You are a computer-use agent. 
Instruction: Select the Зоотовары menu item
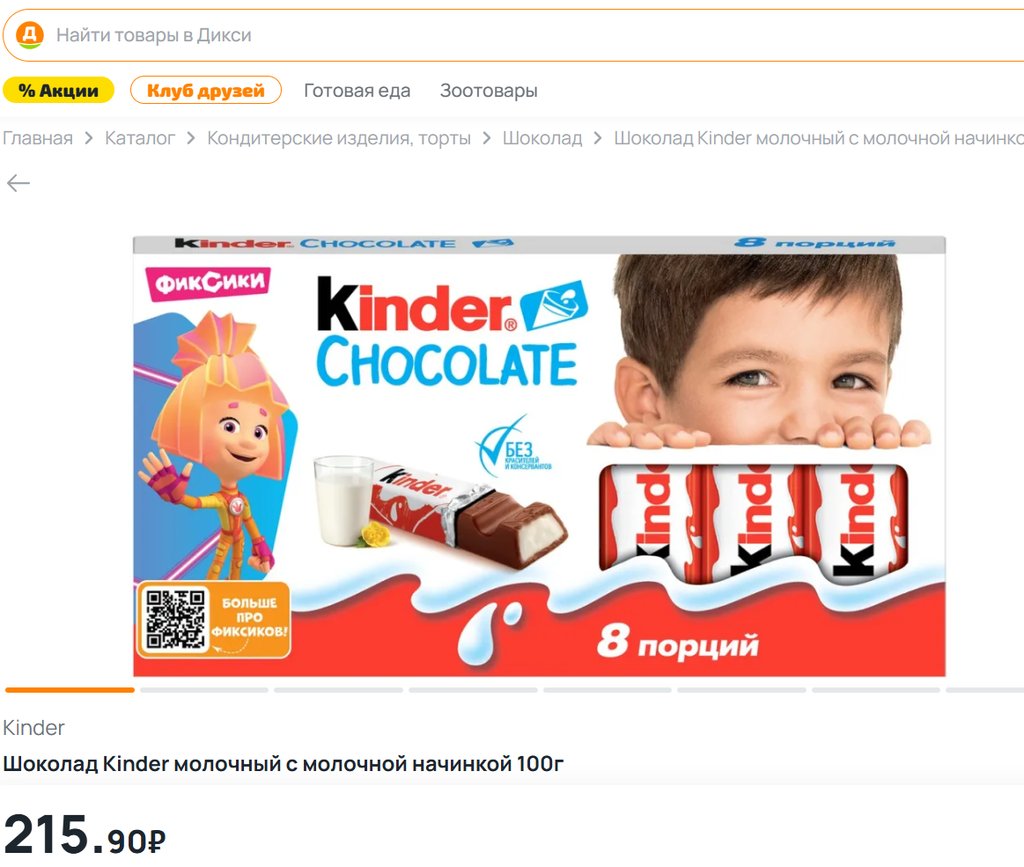488,91
